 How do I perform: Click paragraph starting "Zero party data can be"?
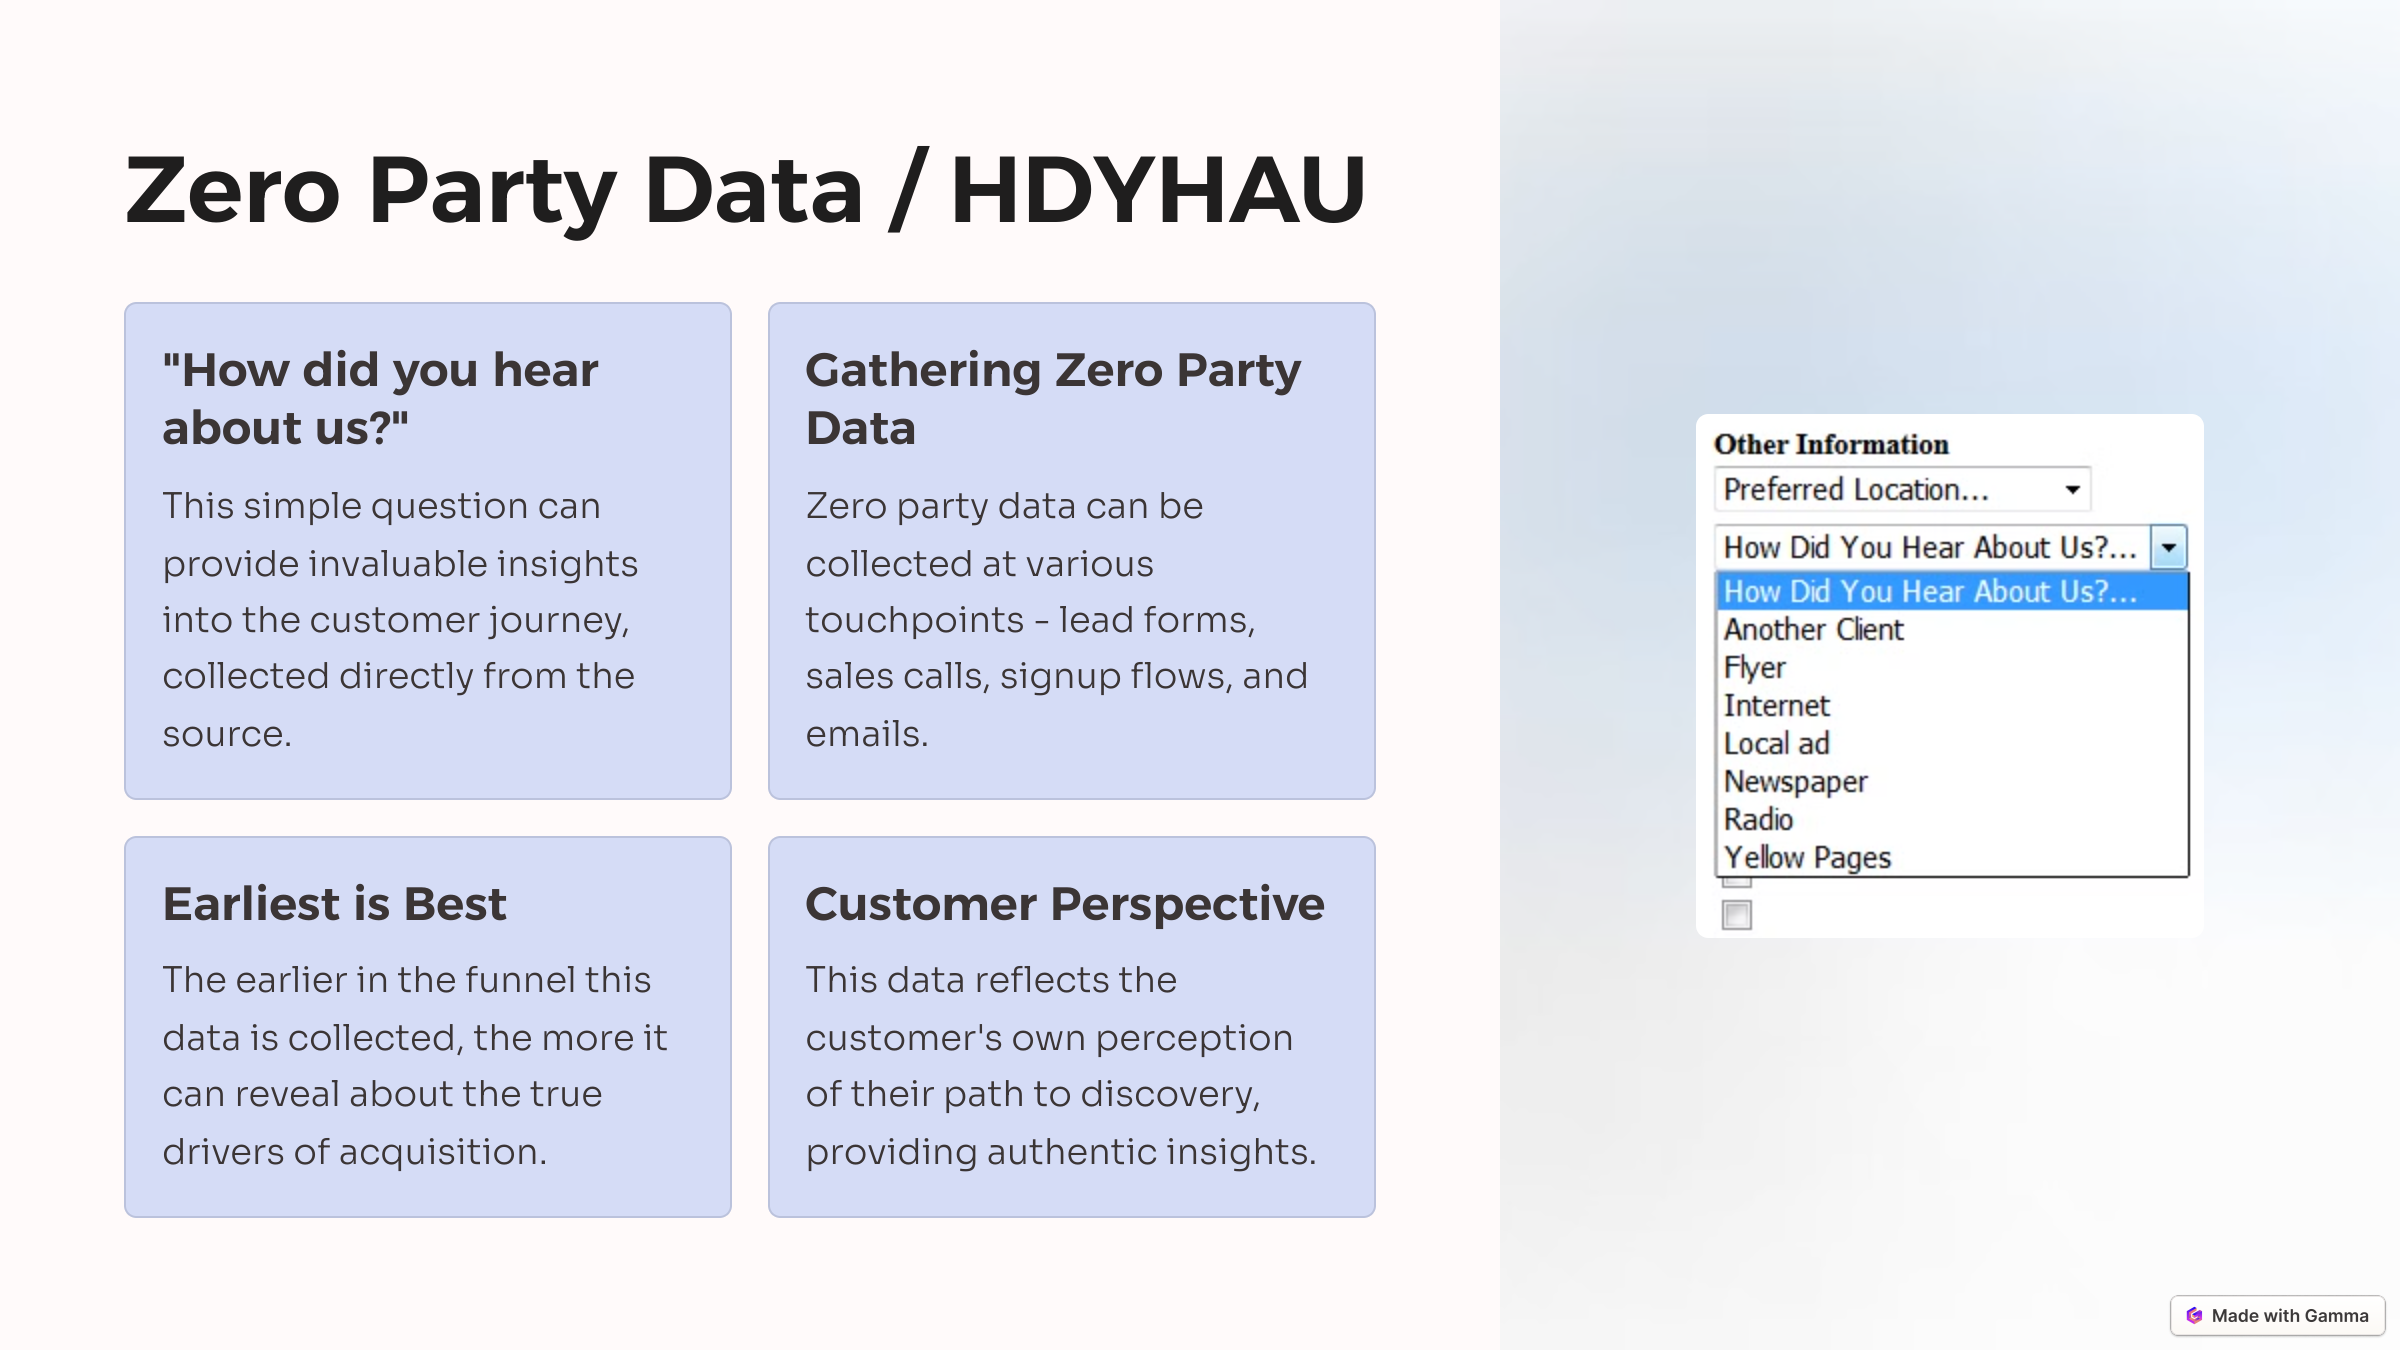point(1057,619)
